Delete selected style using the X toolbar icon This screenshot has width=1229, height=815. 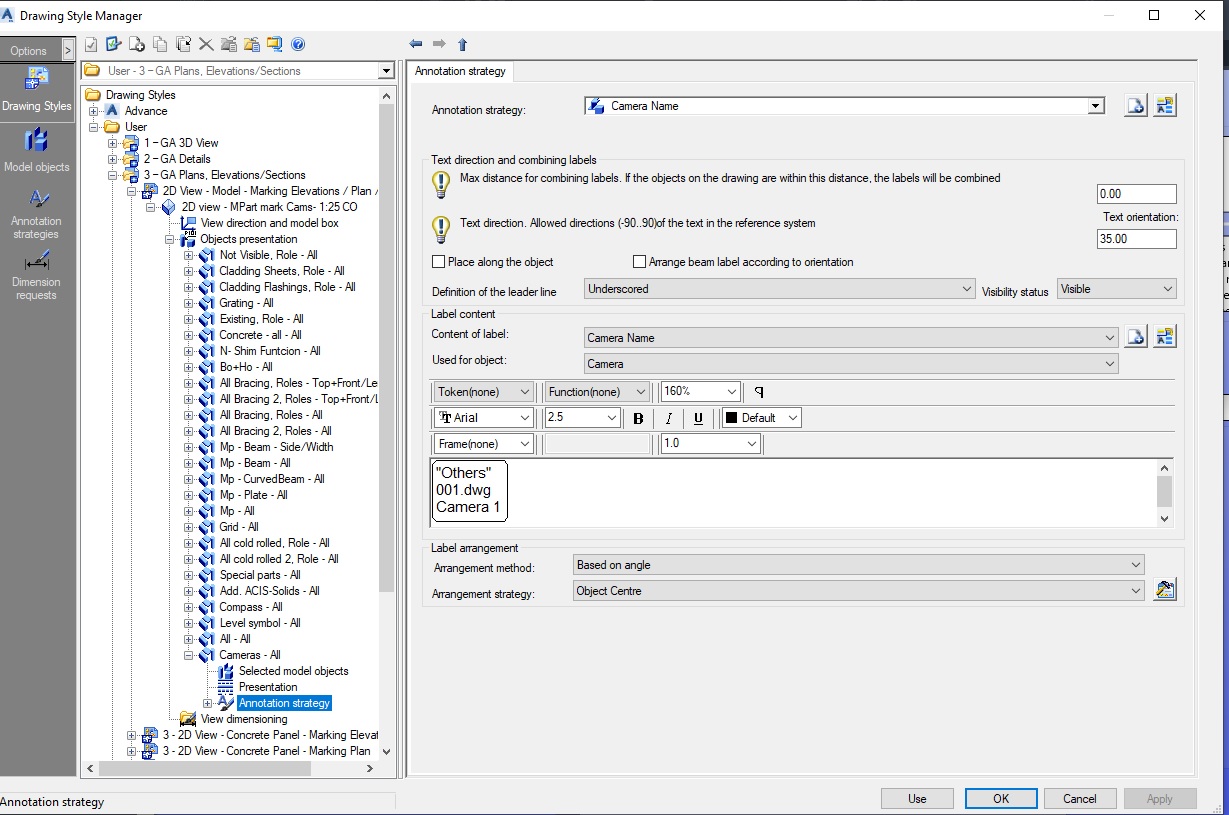point(205,44)
